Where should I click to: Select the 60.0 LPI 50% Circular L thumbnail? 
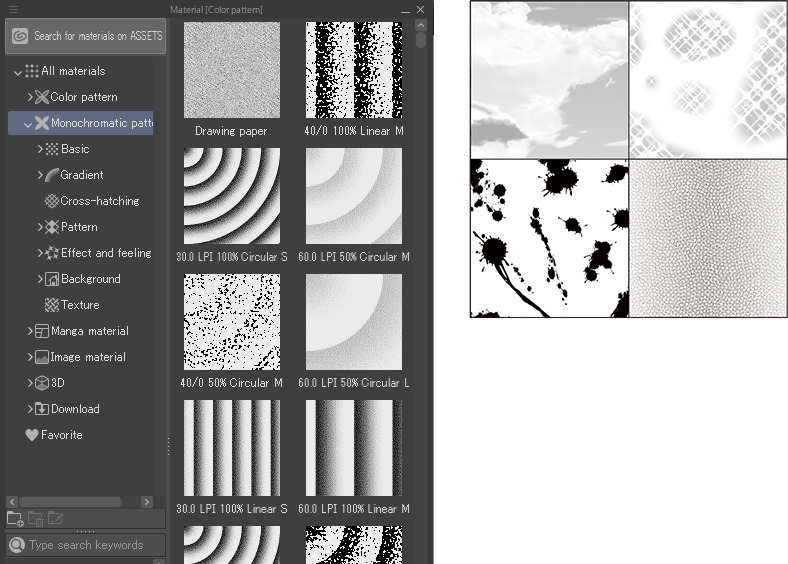click(x=354, y=322)
